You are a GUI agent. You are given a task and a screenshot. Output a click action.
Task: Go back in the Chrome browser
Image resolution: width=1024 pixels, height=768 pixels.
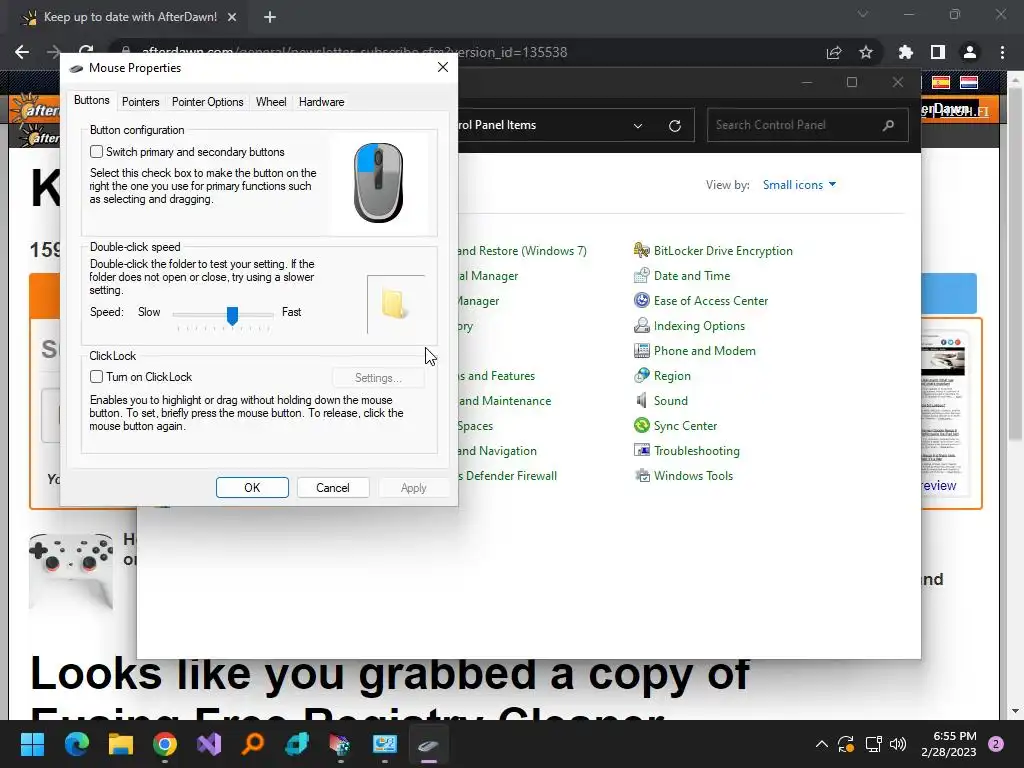pyautogui.click(x=22, y=52)
